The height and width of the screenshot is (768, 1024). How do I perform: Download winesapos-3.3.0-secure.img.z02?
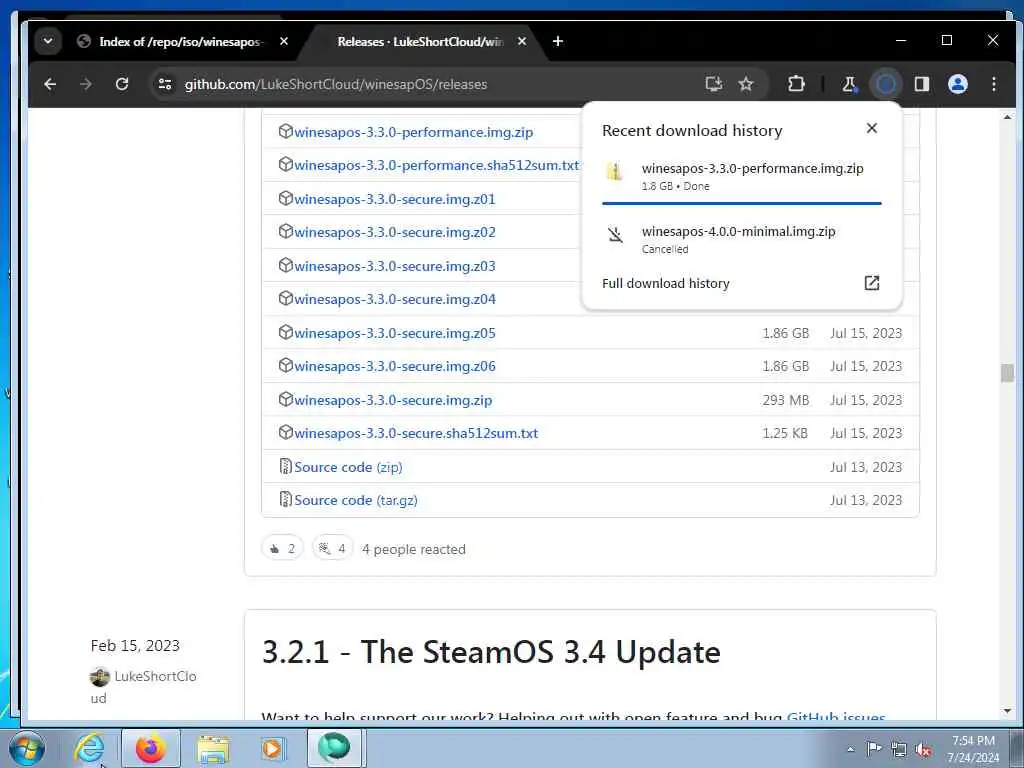click(x=394, y=232)
